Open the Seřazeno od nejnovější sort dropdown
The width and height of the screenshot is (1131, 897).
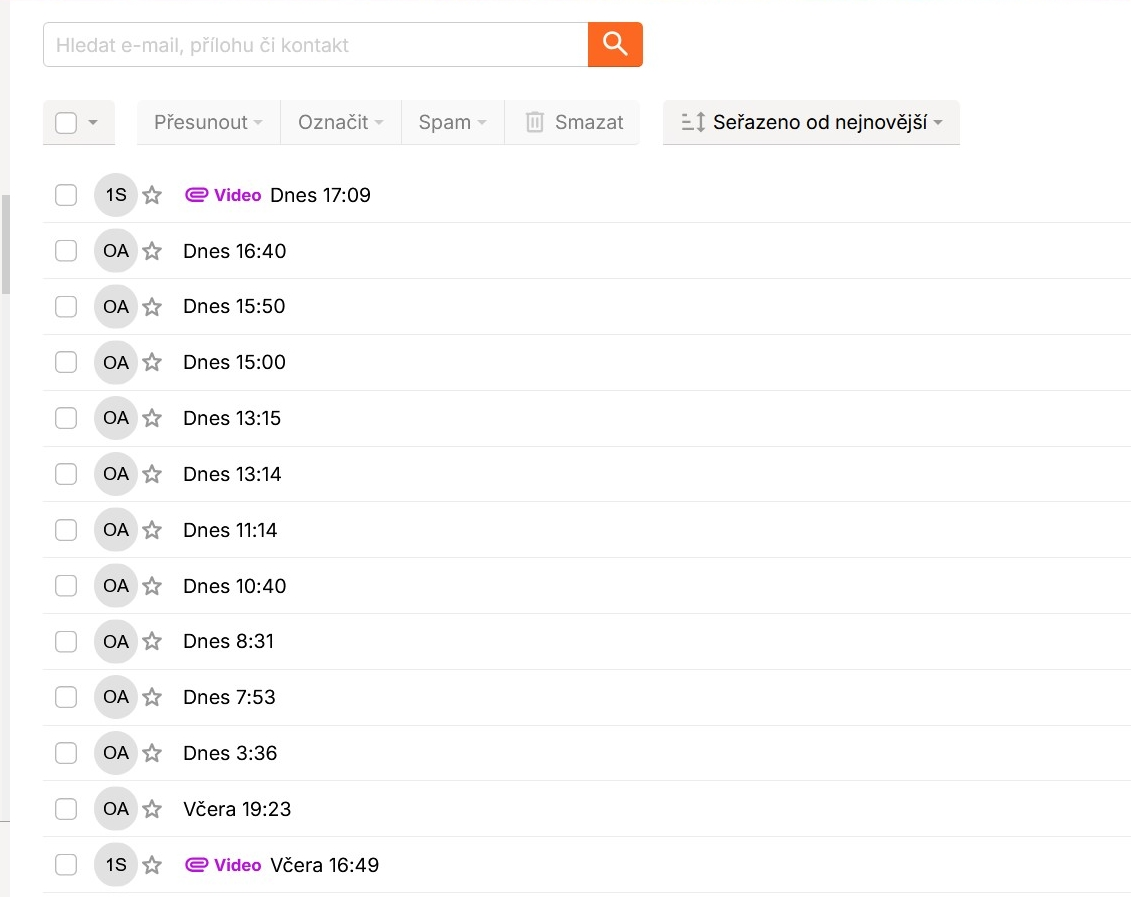click(811, 123)
